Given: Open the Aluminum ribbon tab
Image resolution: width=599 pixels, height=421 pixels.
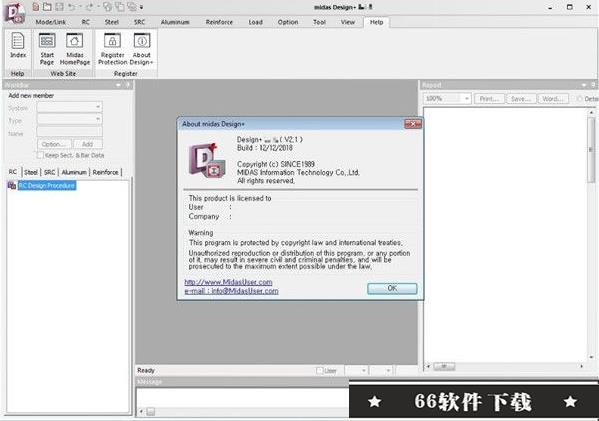Looking at the screenshot, I should click(175, 22).
